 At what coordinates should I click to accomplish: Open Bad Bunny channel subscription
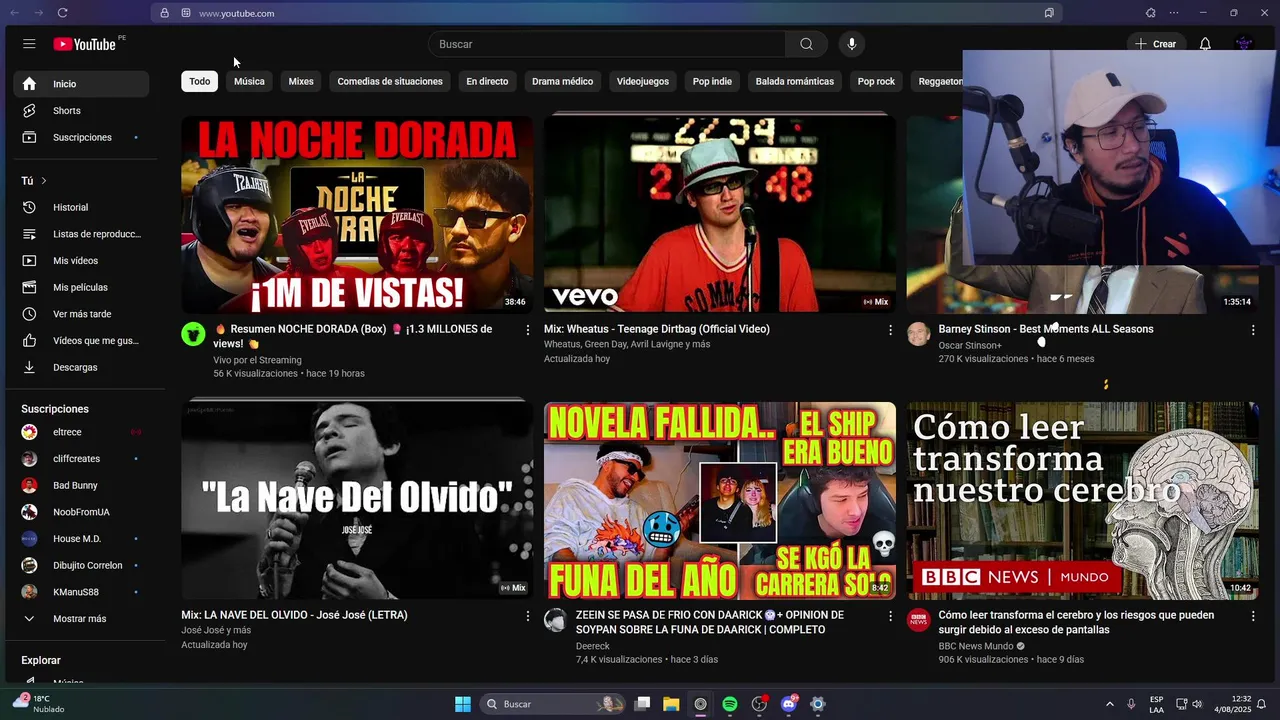[x=81, y=485]
